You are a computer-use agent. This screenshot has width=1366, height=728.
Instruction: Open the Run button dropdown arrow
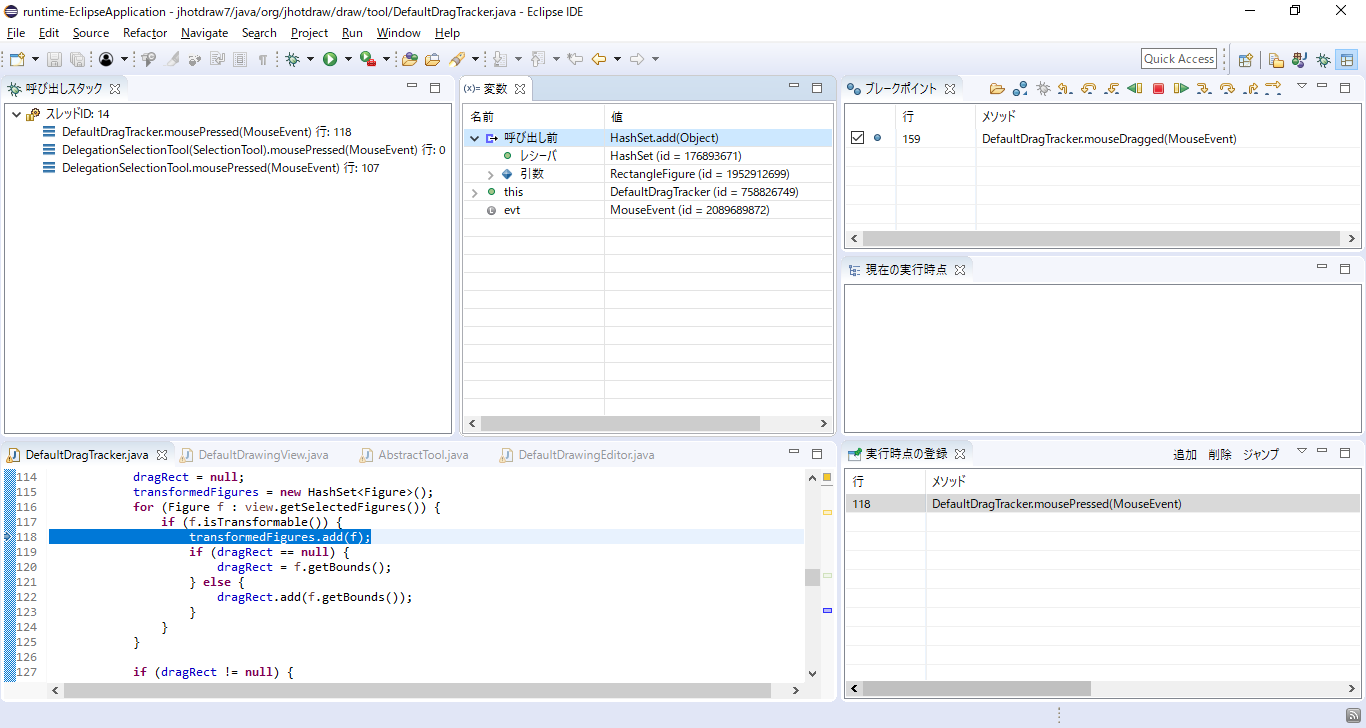point(348,59)
